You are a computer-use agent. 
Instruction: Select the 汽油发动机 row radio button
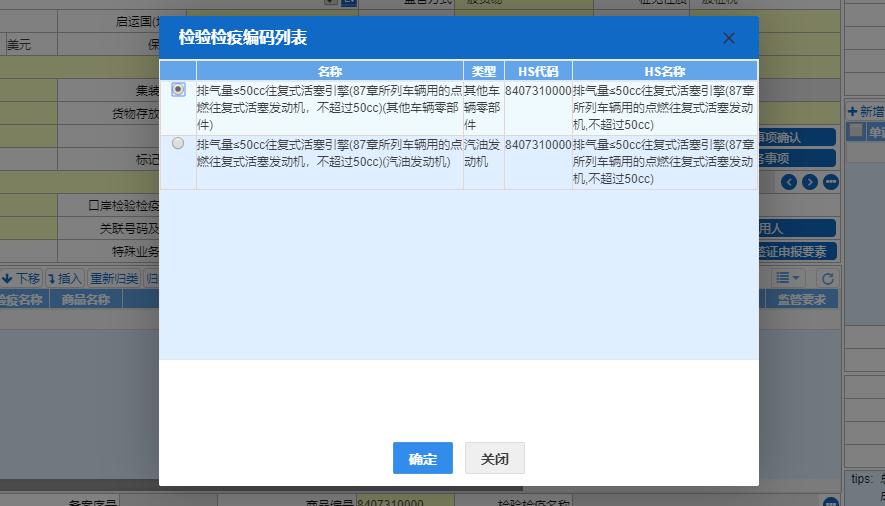tap(178, 143)
